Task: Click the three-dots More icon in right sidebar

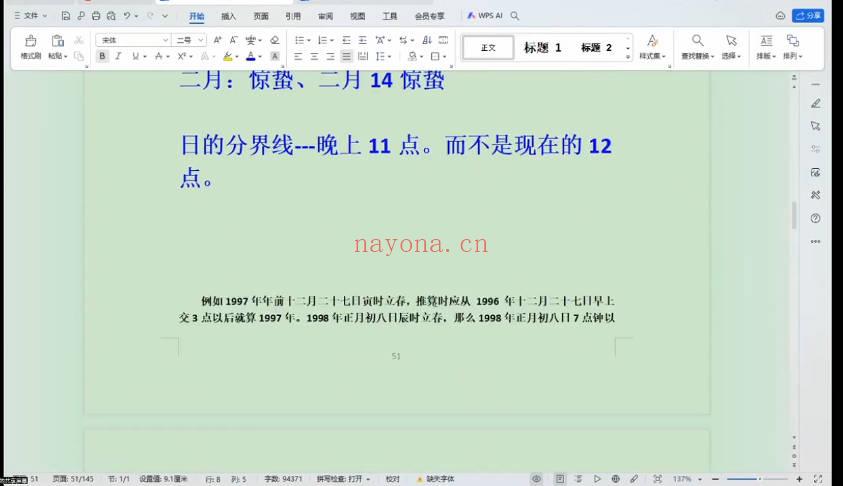Action: point(816,241)
